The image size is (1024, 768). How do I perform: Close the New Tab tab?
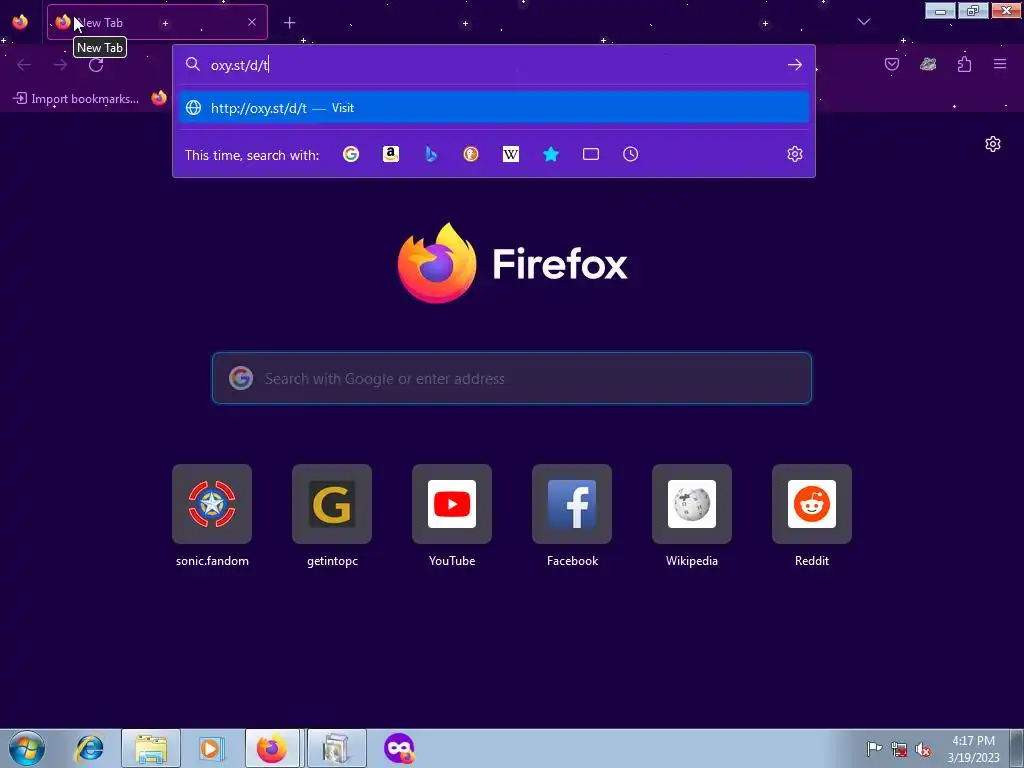coord(252,22)
